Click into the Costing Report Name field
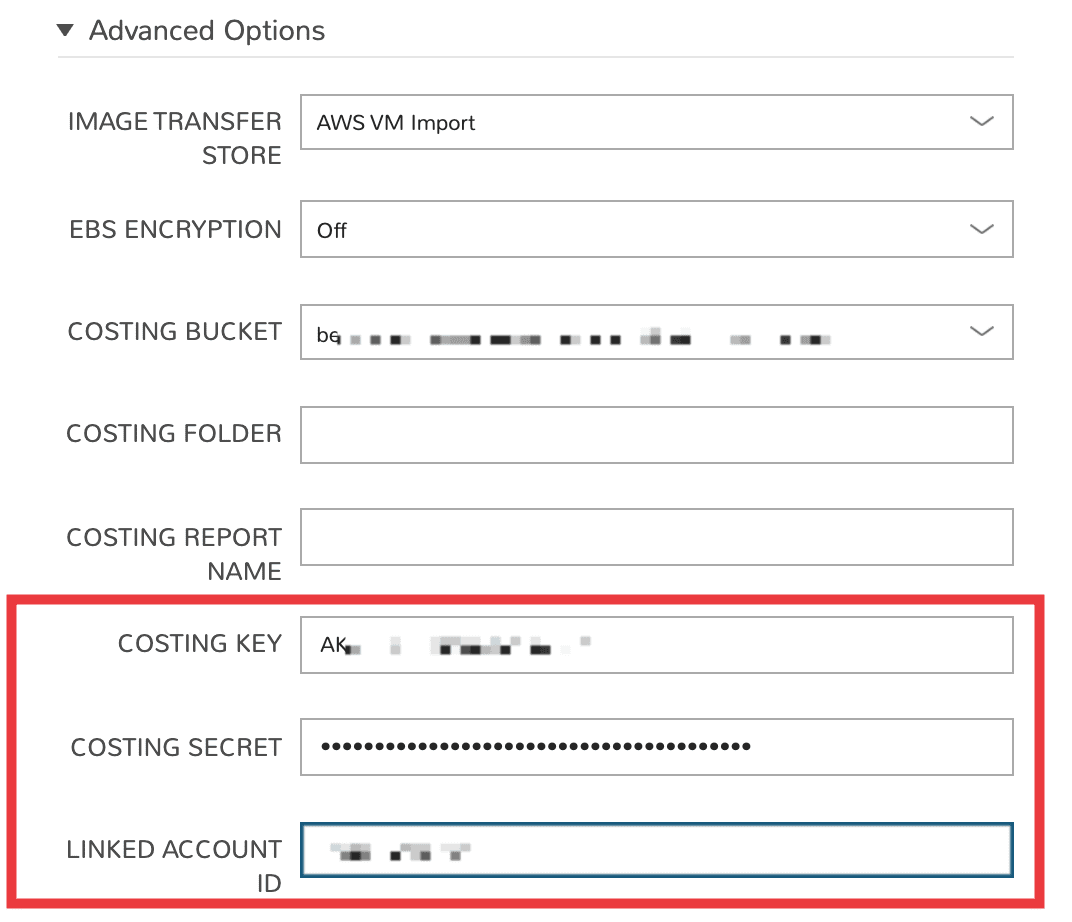The height and width of the screenshot is (922, 1072). pos(656,537)
